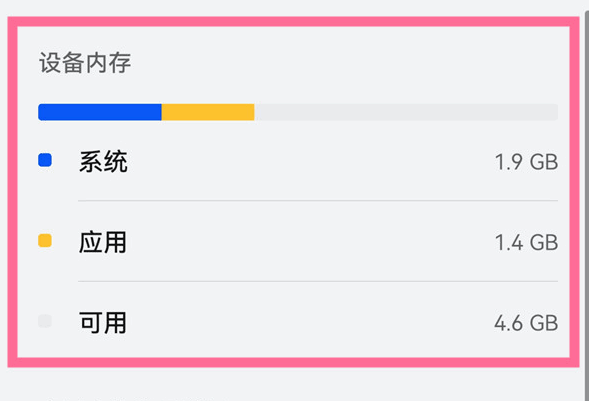This screenshot has width=589, height=401.
Task: Click the 1.9 GB system value
Action: coord(526,162)
